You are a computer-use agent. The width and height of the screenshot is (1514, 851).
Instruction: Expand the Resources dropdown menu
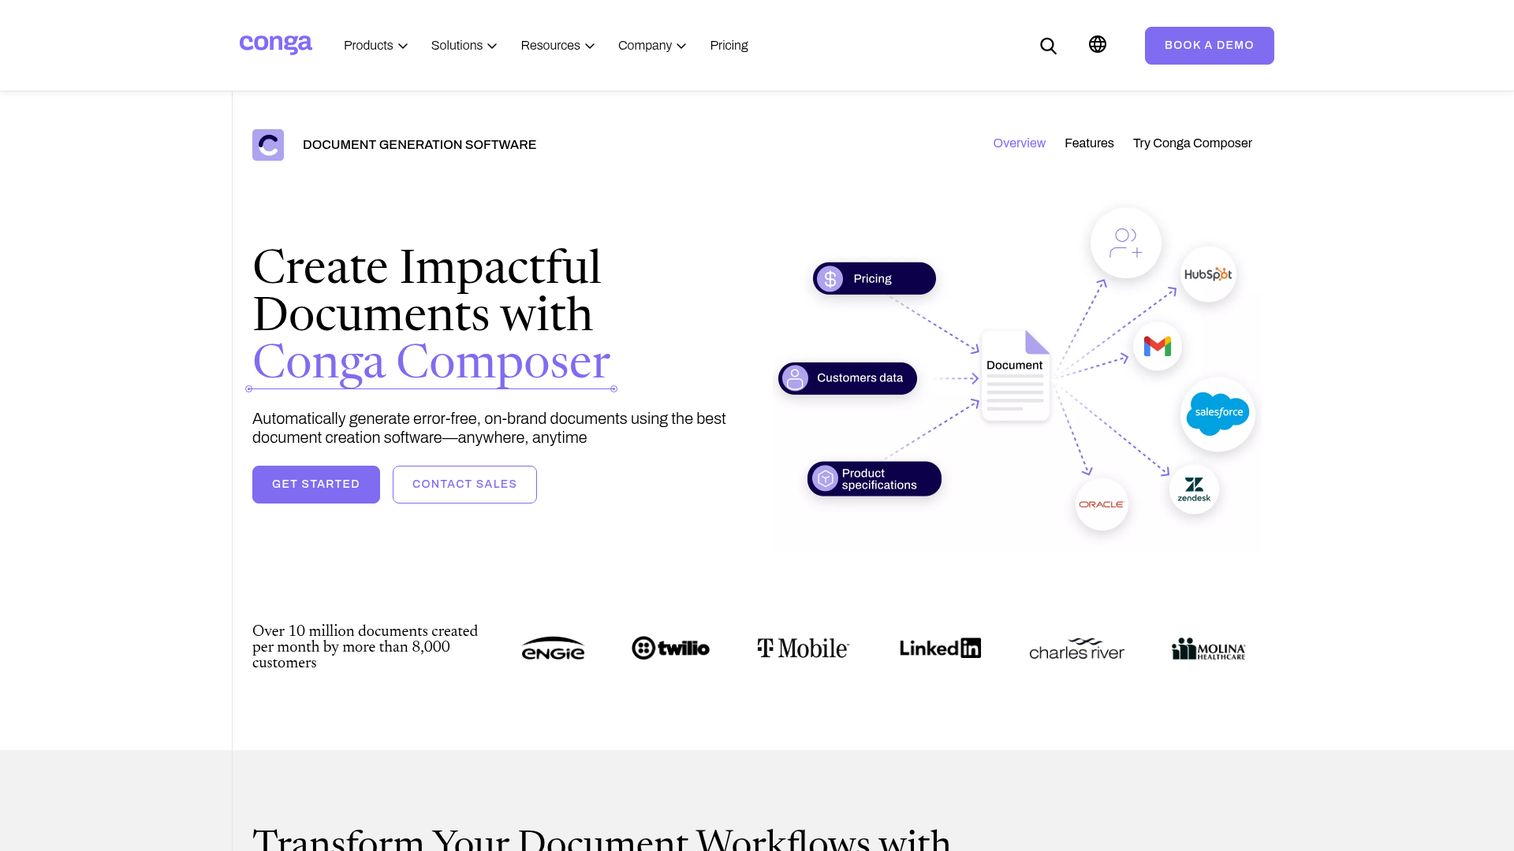coord(558,46)
